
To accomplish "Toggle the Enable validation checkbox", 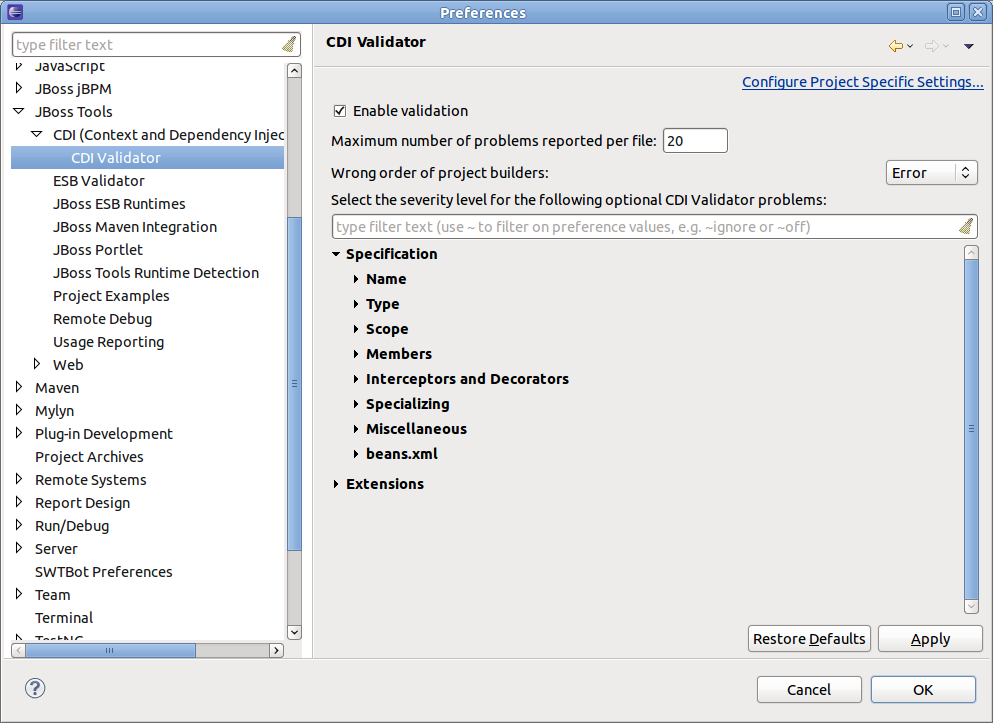I will [x=340, y=111].
